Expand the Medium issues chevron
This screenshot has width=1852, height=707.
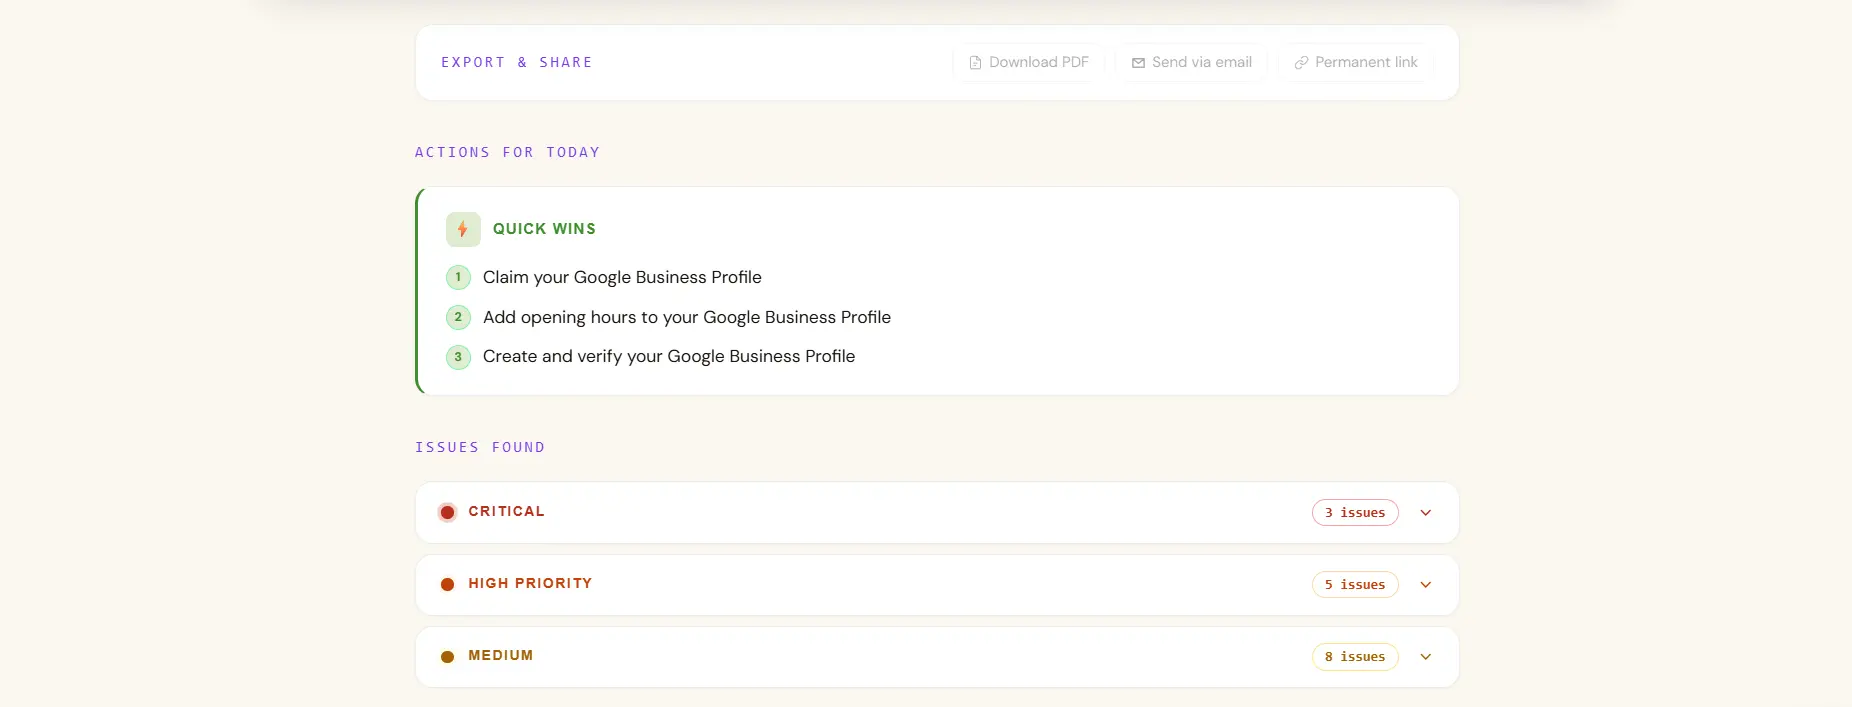pos(1426,657)
